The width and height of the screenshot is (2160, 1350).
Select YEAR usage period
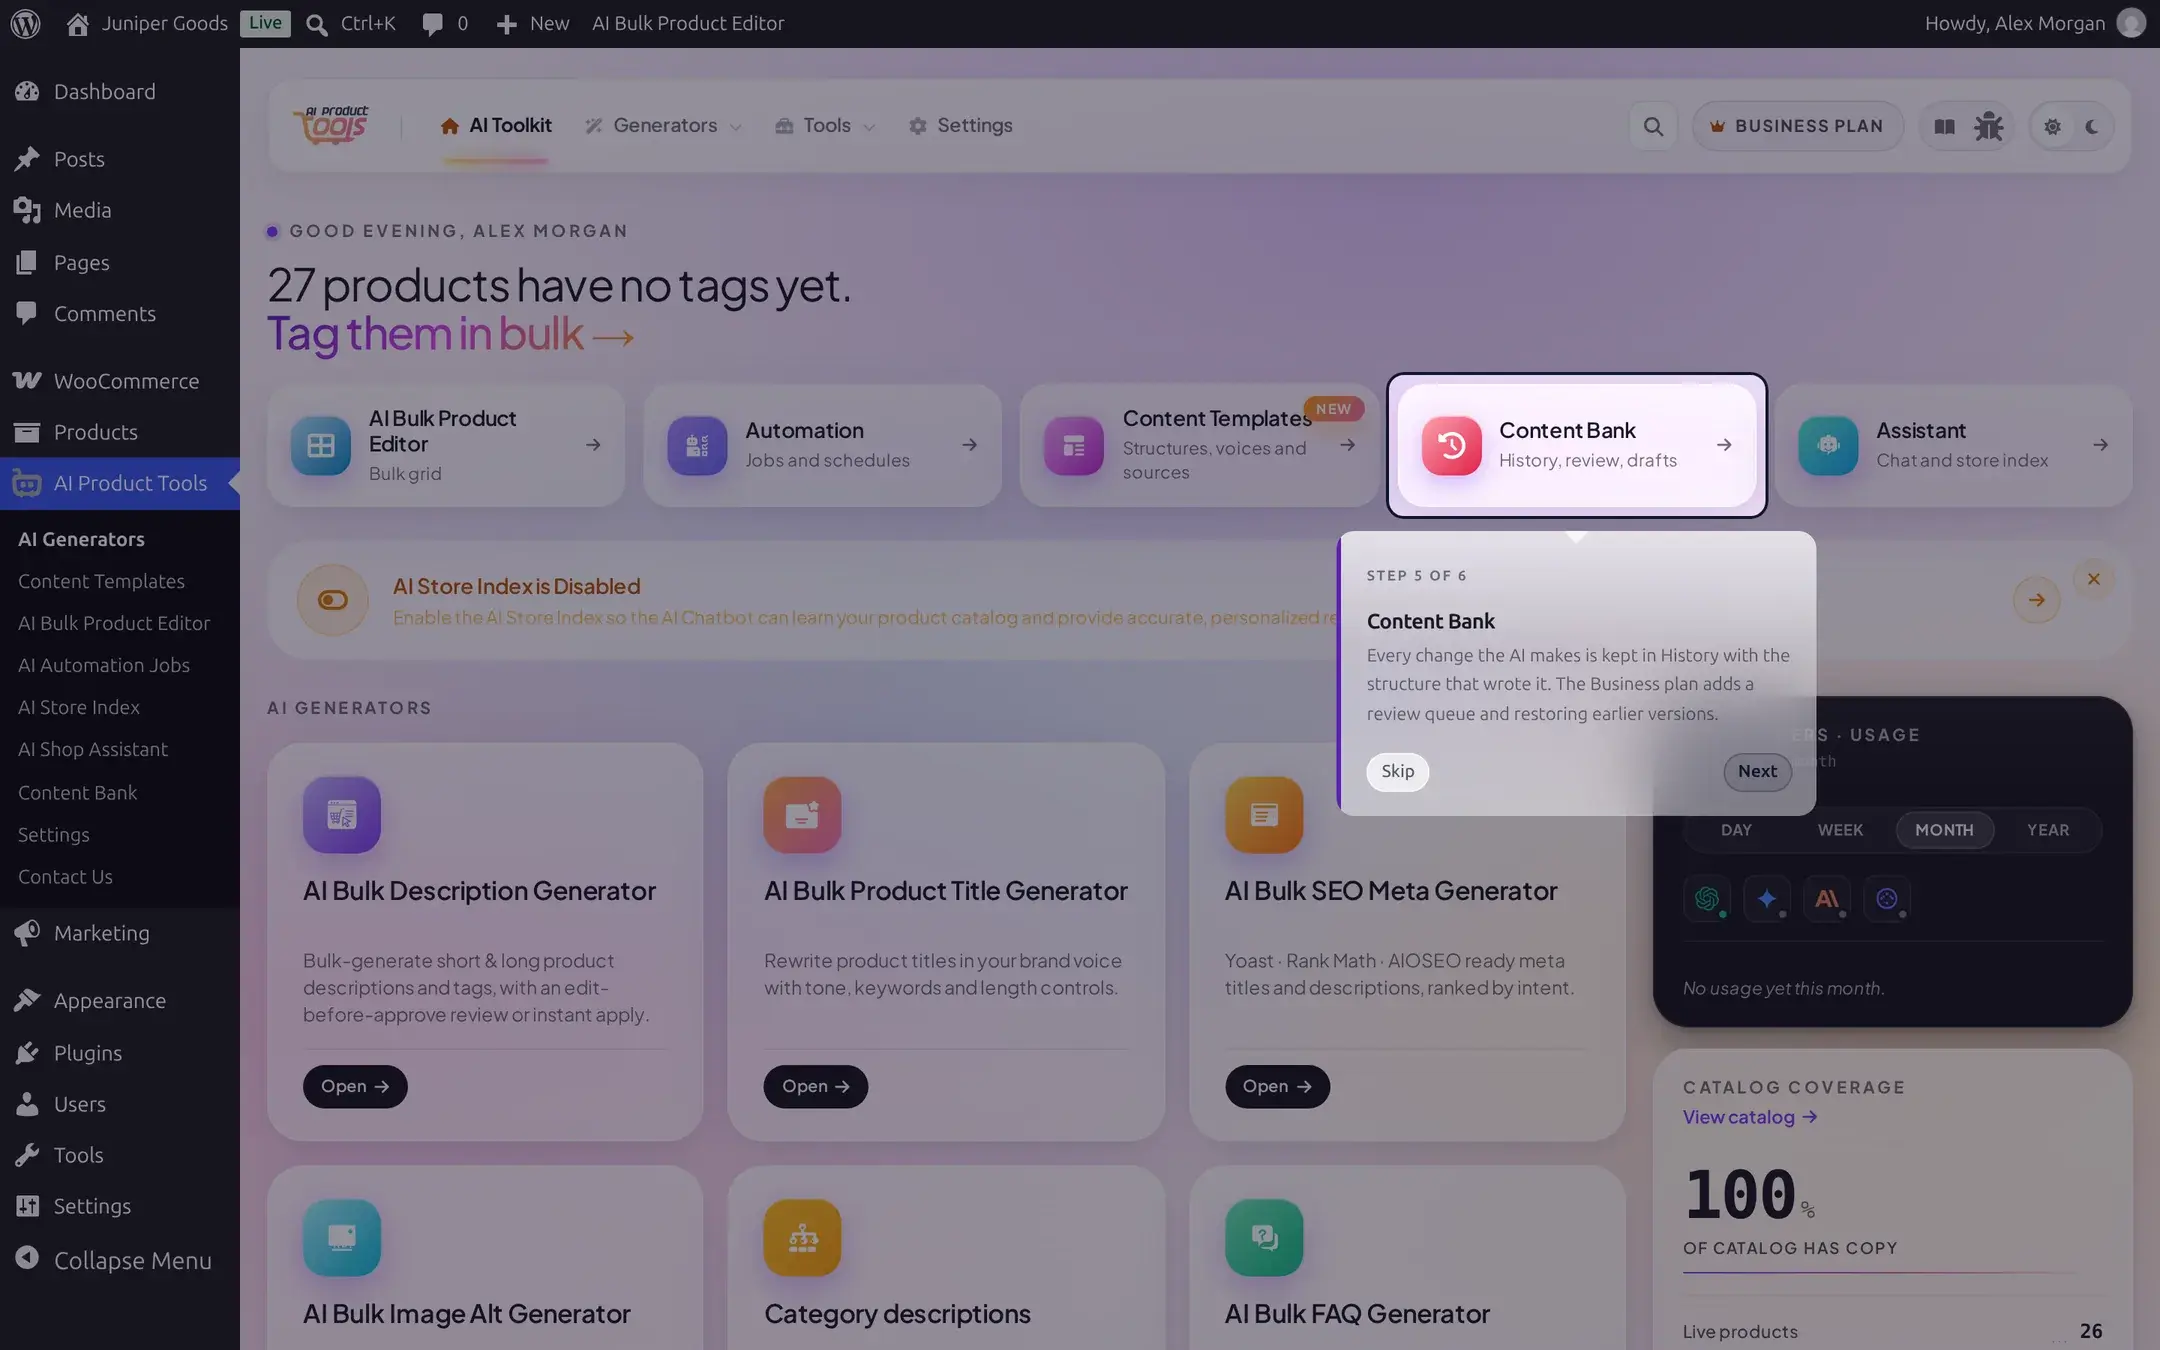click(x=2048, y=830)
